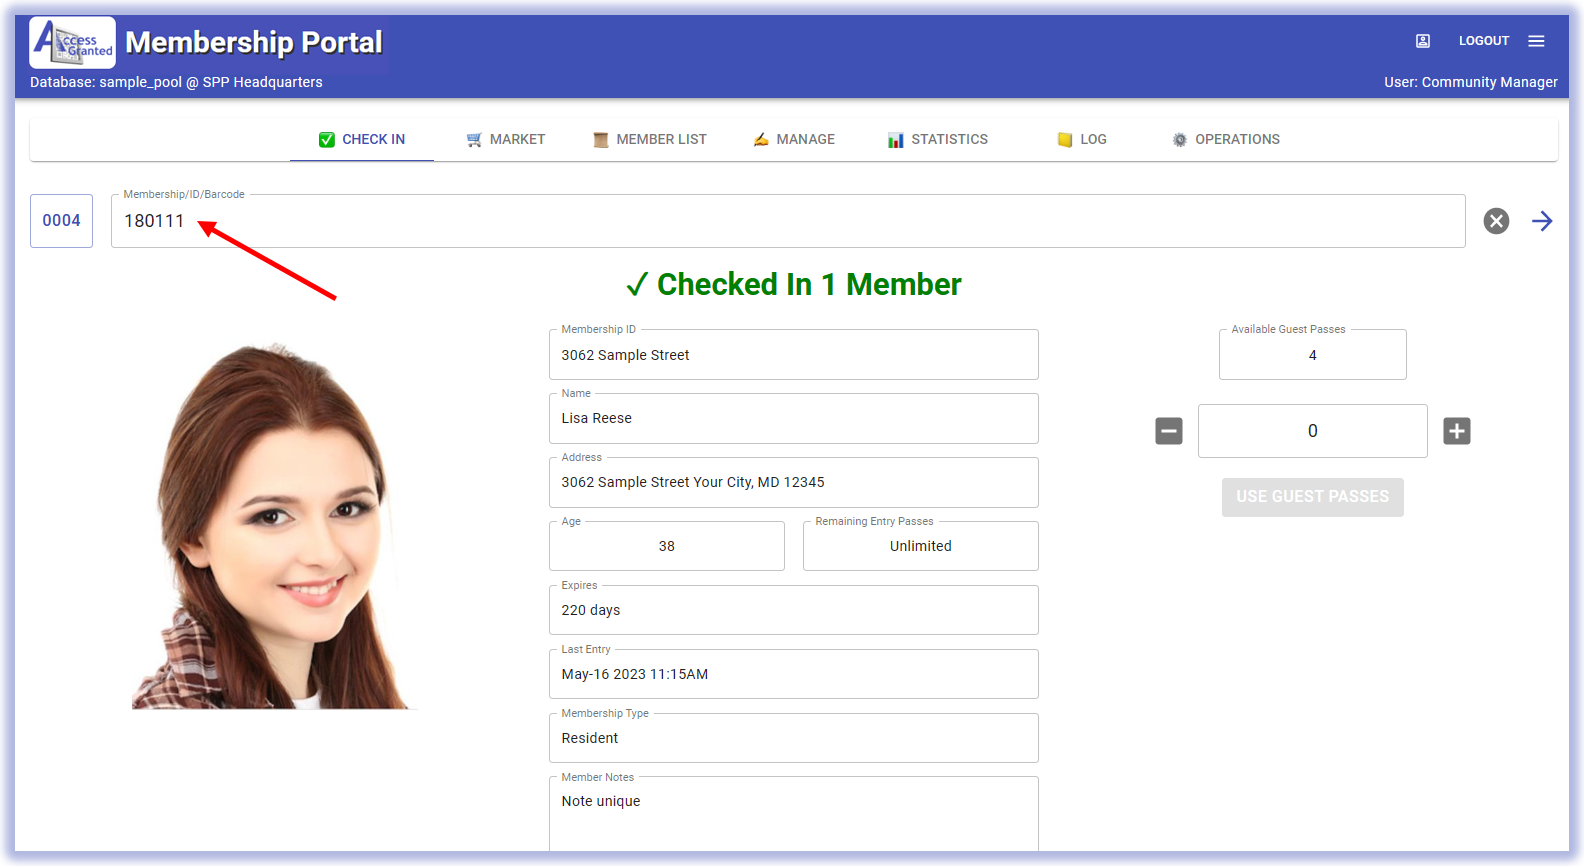View the Statistics tab

point(938,140)
